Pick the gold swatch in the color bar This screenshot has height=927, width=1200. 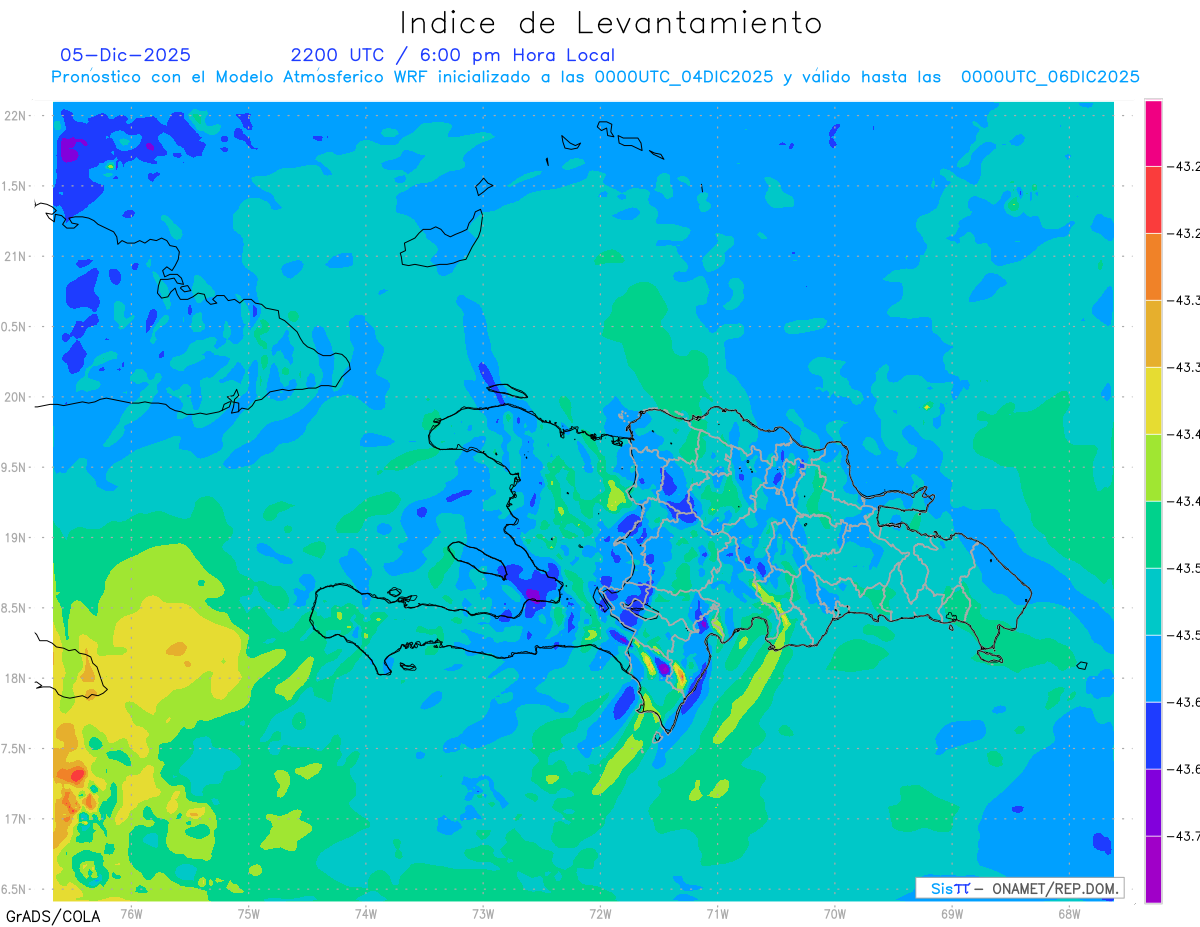pyautogui.click(x=1153, y=334)
